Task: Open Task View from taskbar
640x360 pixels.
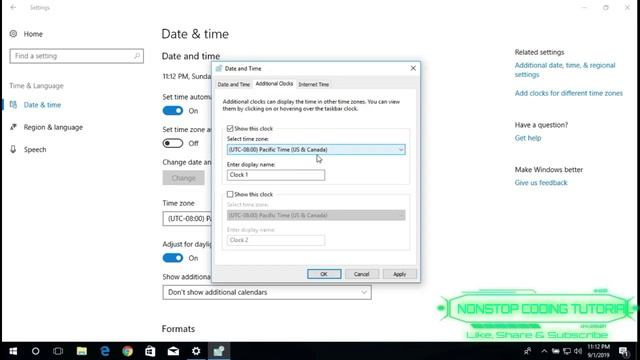Action: click(58, 351)
